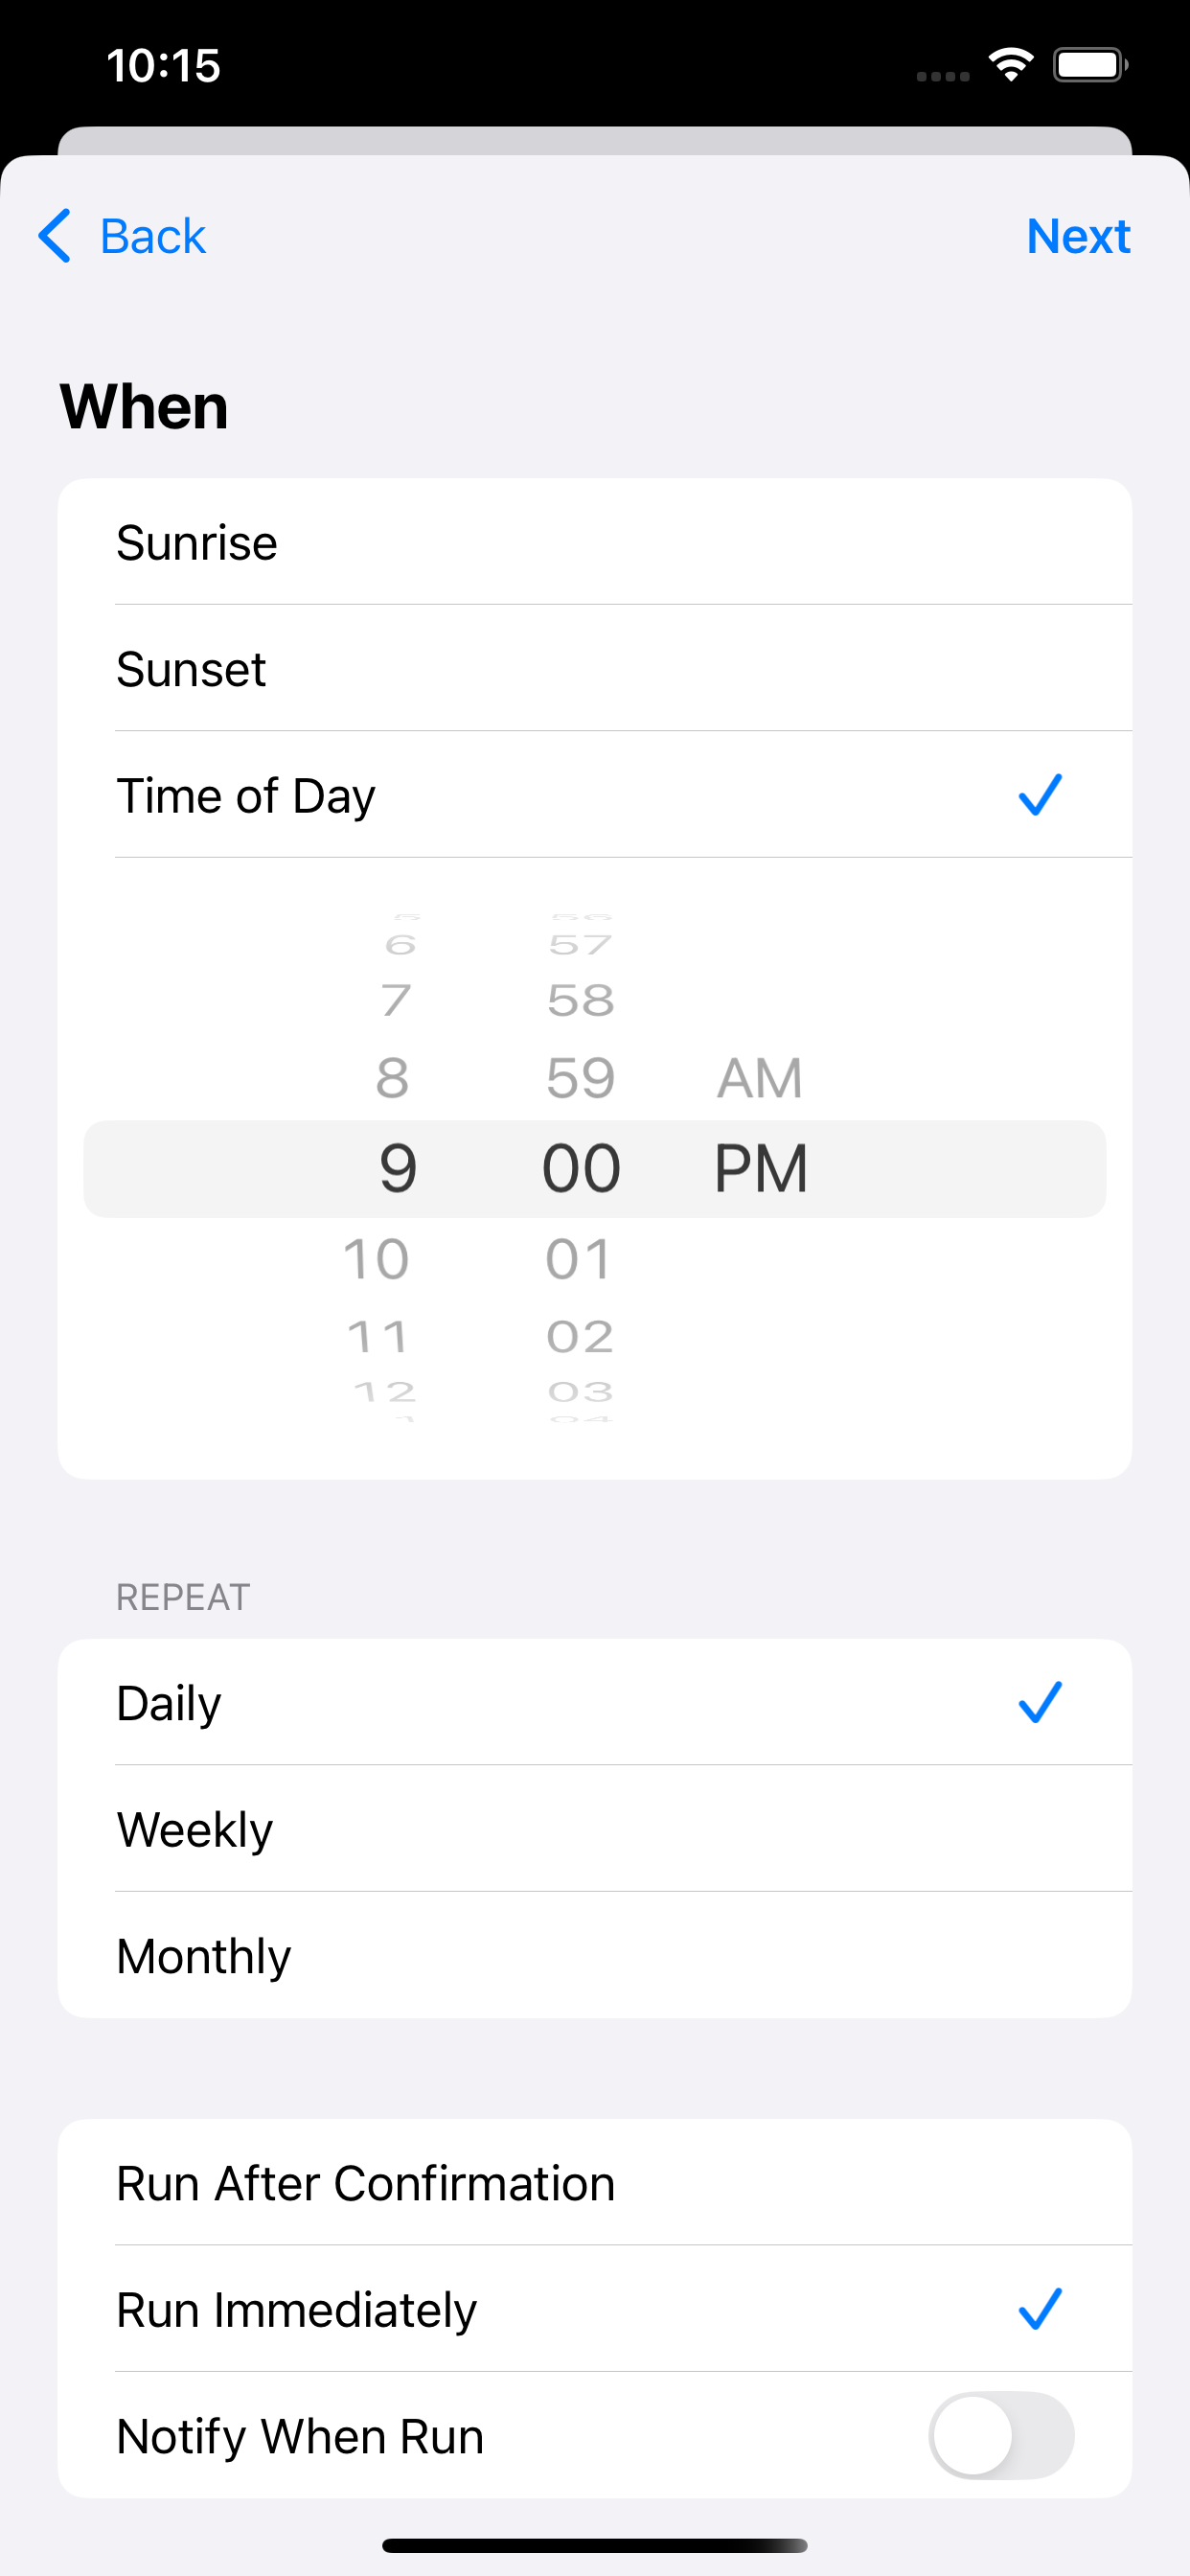Tap the checkmark beside Time of Day
This screenshot has height=2576, width=1190.
pyautogui.click(x=1039, y=795)
